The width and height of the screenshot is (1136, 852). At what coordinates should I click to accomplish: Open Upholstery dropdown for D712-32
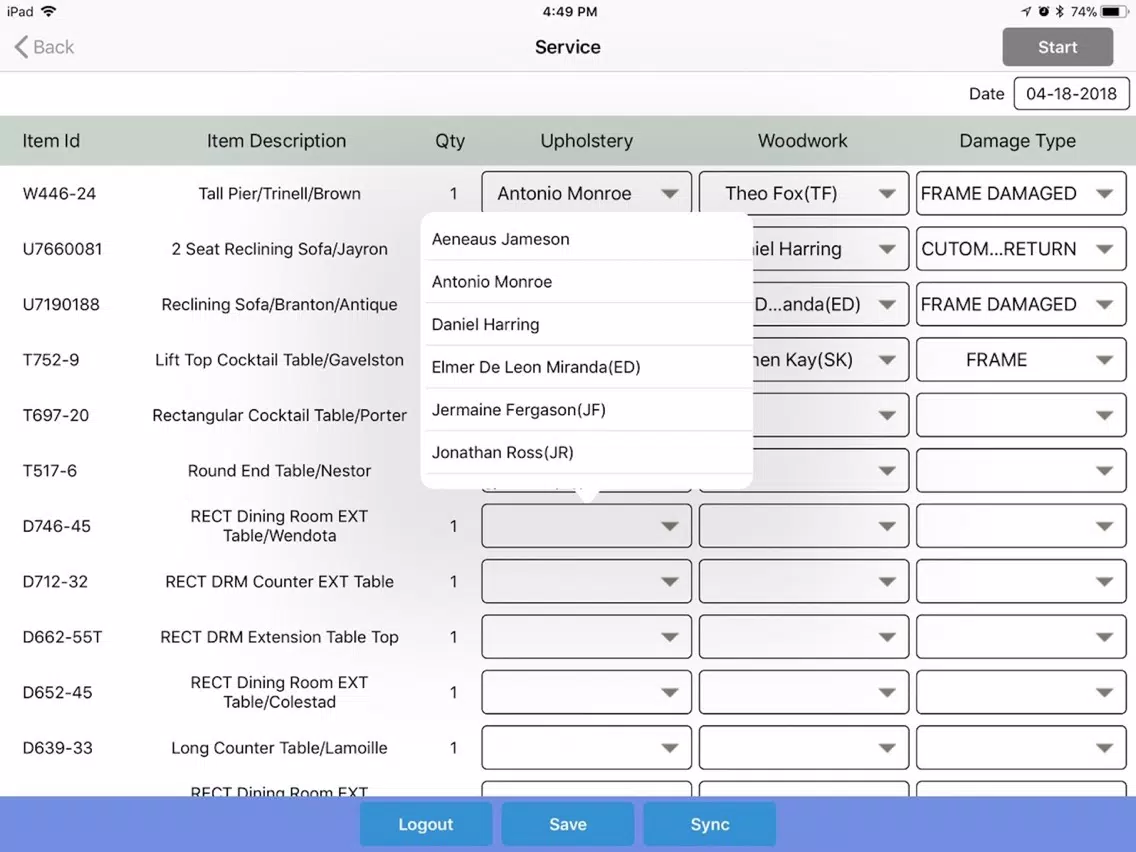[586, 582]
